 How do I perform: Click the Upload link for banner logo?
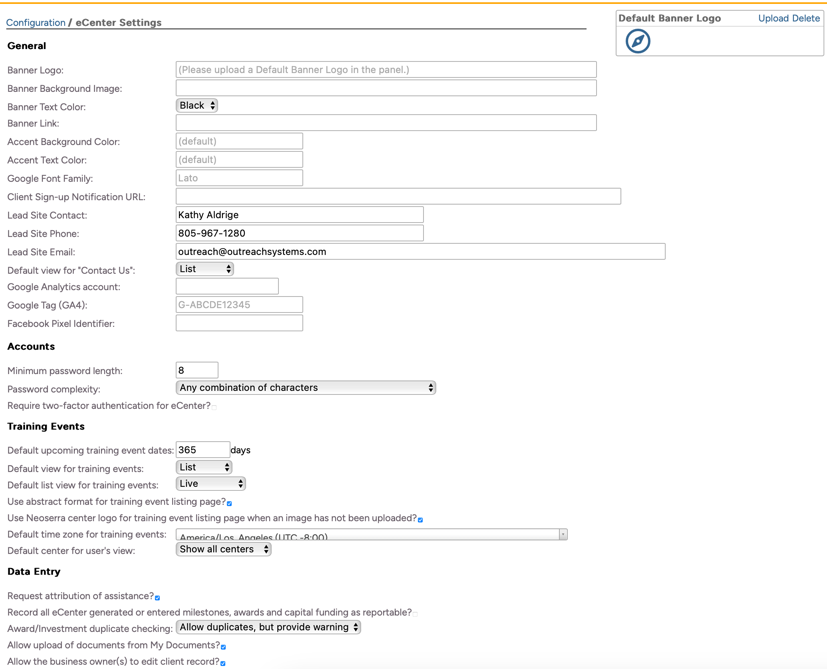pos(773,18)
